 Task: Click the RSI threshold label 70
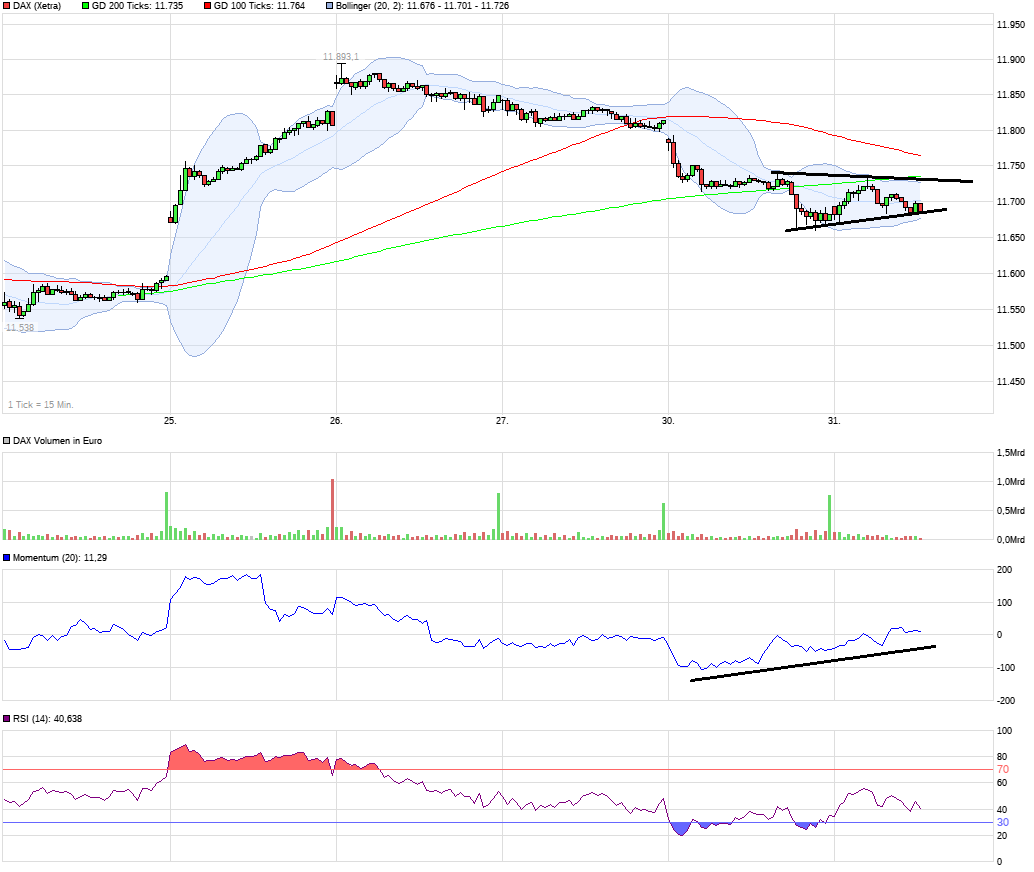pyautogui.click(x=1003, y=770)
